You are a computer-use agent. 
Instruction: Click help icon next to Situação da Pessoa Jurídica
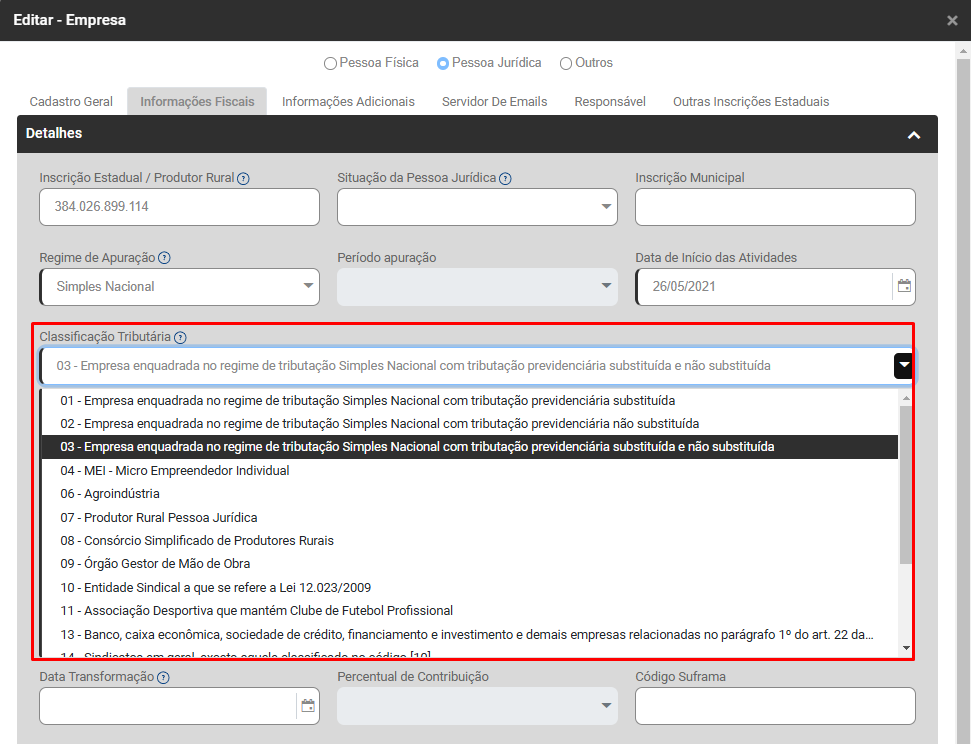click(505, 179)
